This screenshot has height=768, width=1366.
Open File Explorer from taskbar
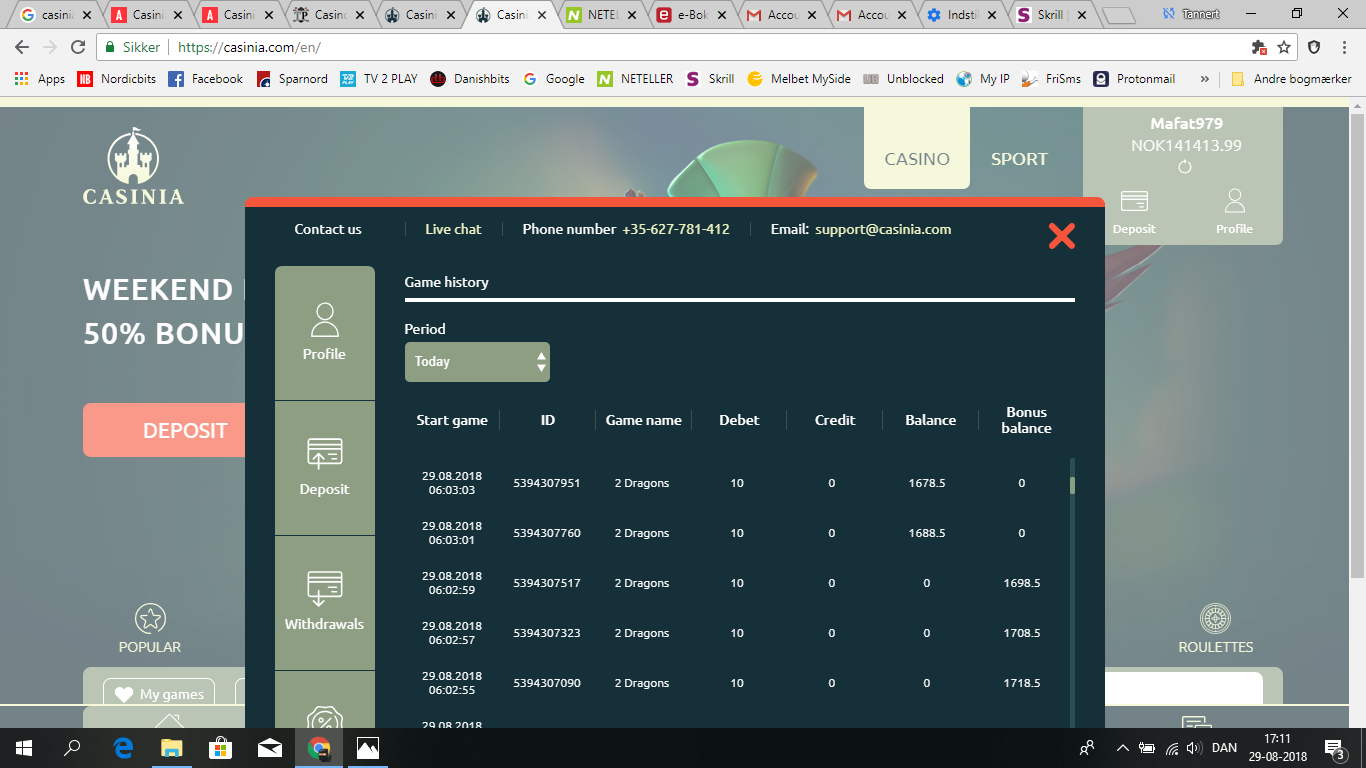pos(172,748)
